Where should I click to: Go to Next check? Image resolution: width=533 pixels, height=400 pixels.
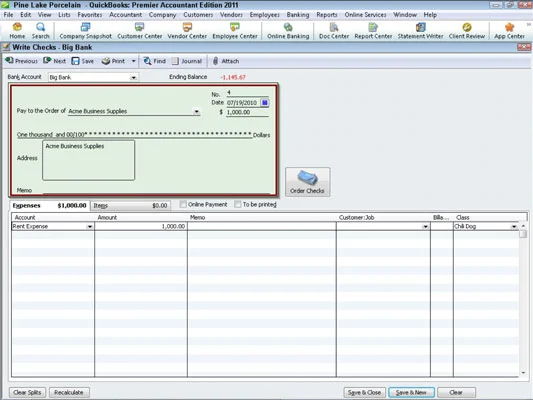click(55, 61)
